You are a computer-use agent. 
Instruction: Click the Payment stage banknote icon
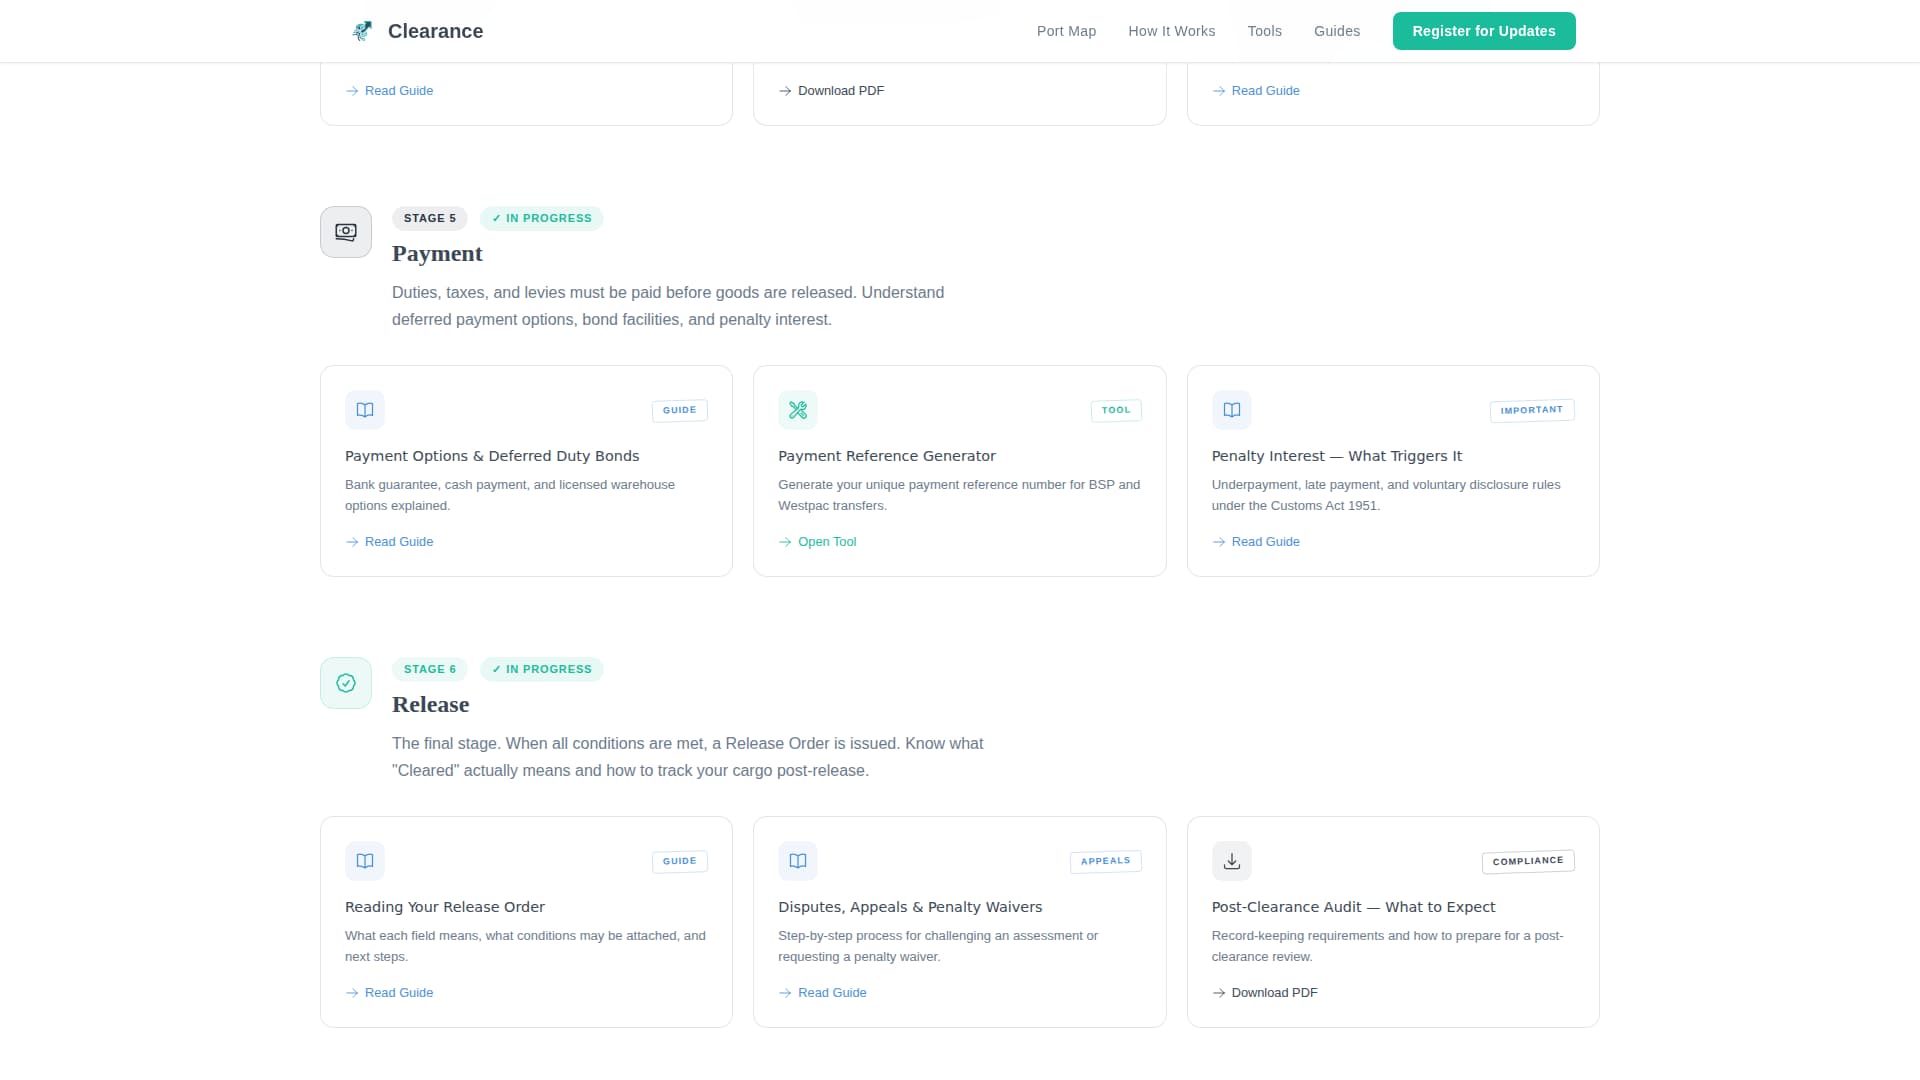point(346,232)
